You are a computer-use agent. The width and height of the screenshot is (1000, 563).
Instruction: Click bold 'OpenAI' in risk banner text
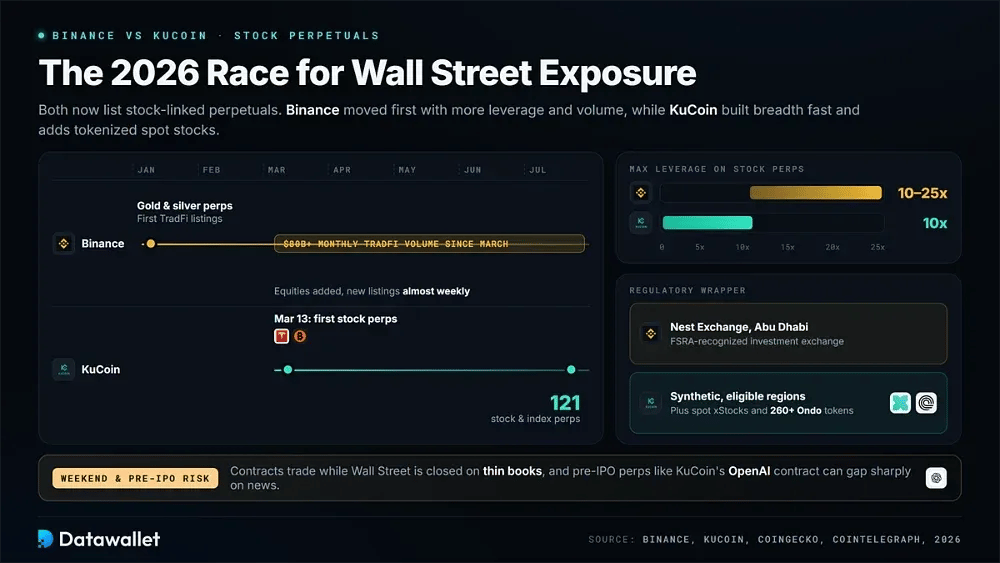(749, 471)
